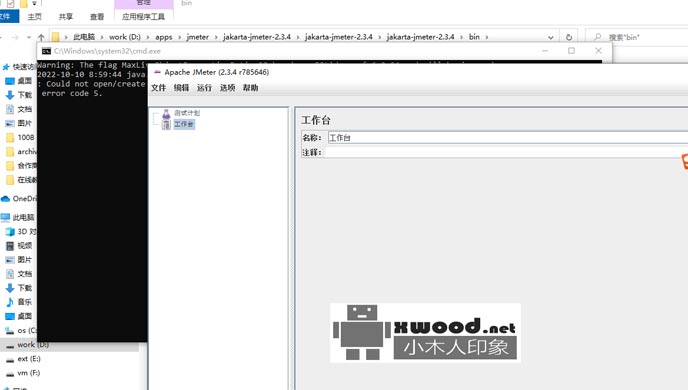Click jmeter in the address breadcrumb

click(197, 37)
